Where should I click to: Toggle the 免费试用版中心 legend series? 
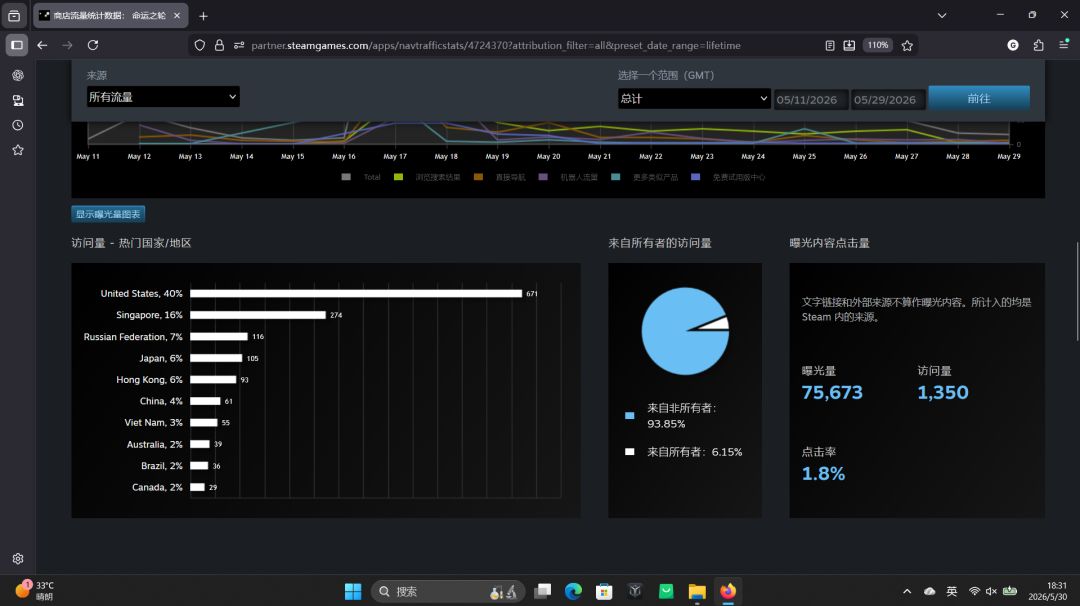coord(728,177)
